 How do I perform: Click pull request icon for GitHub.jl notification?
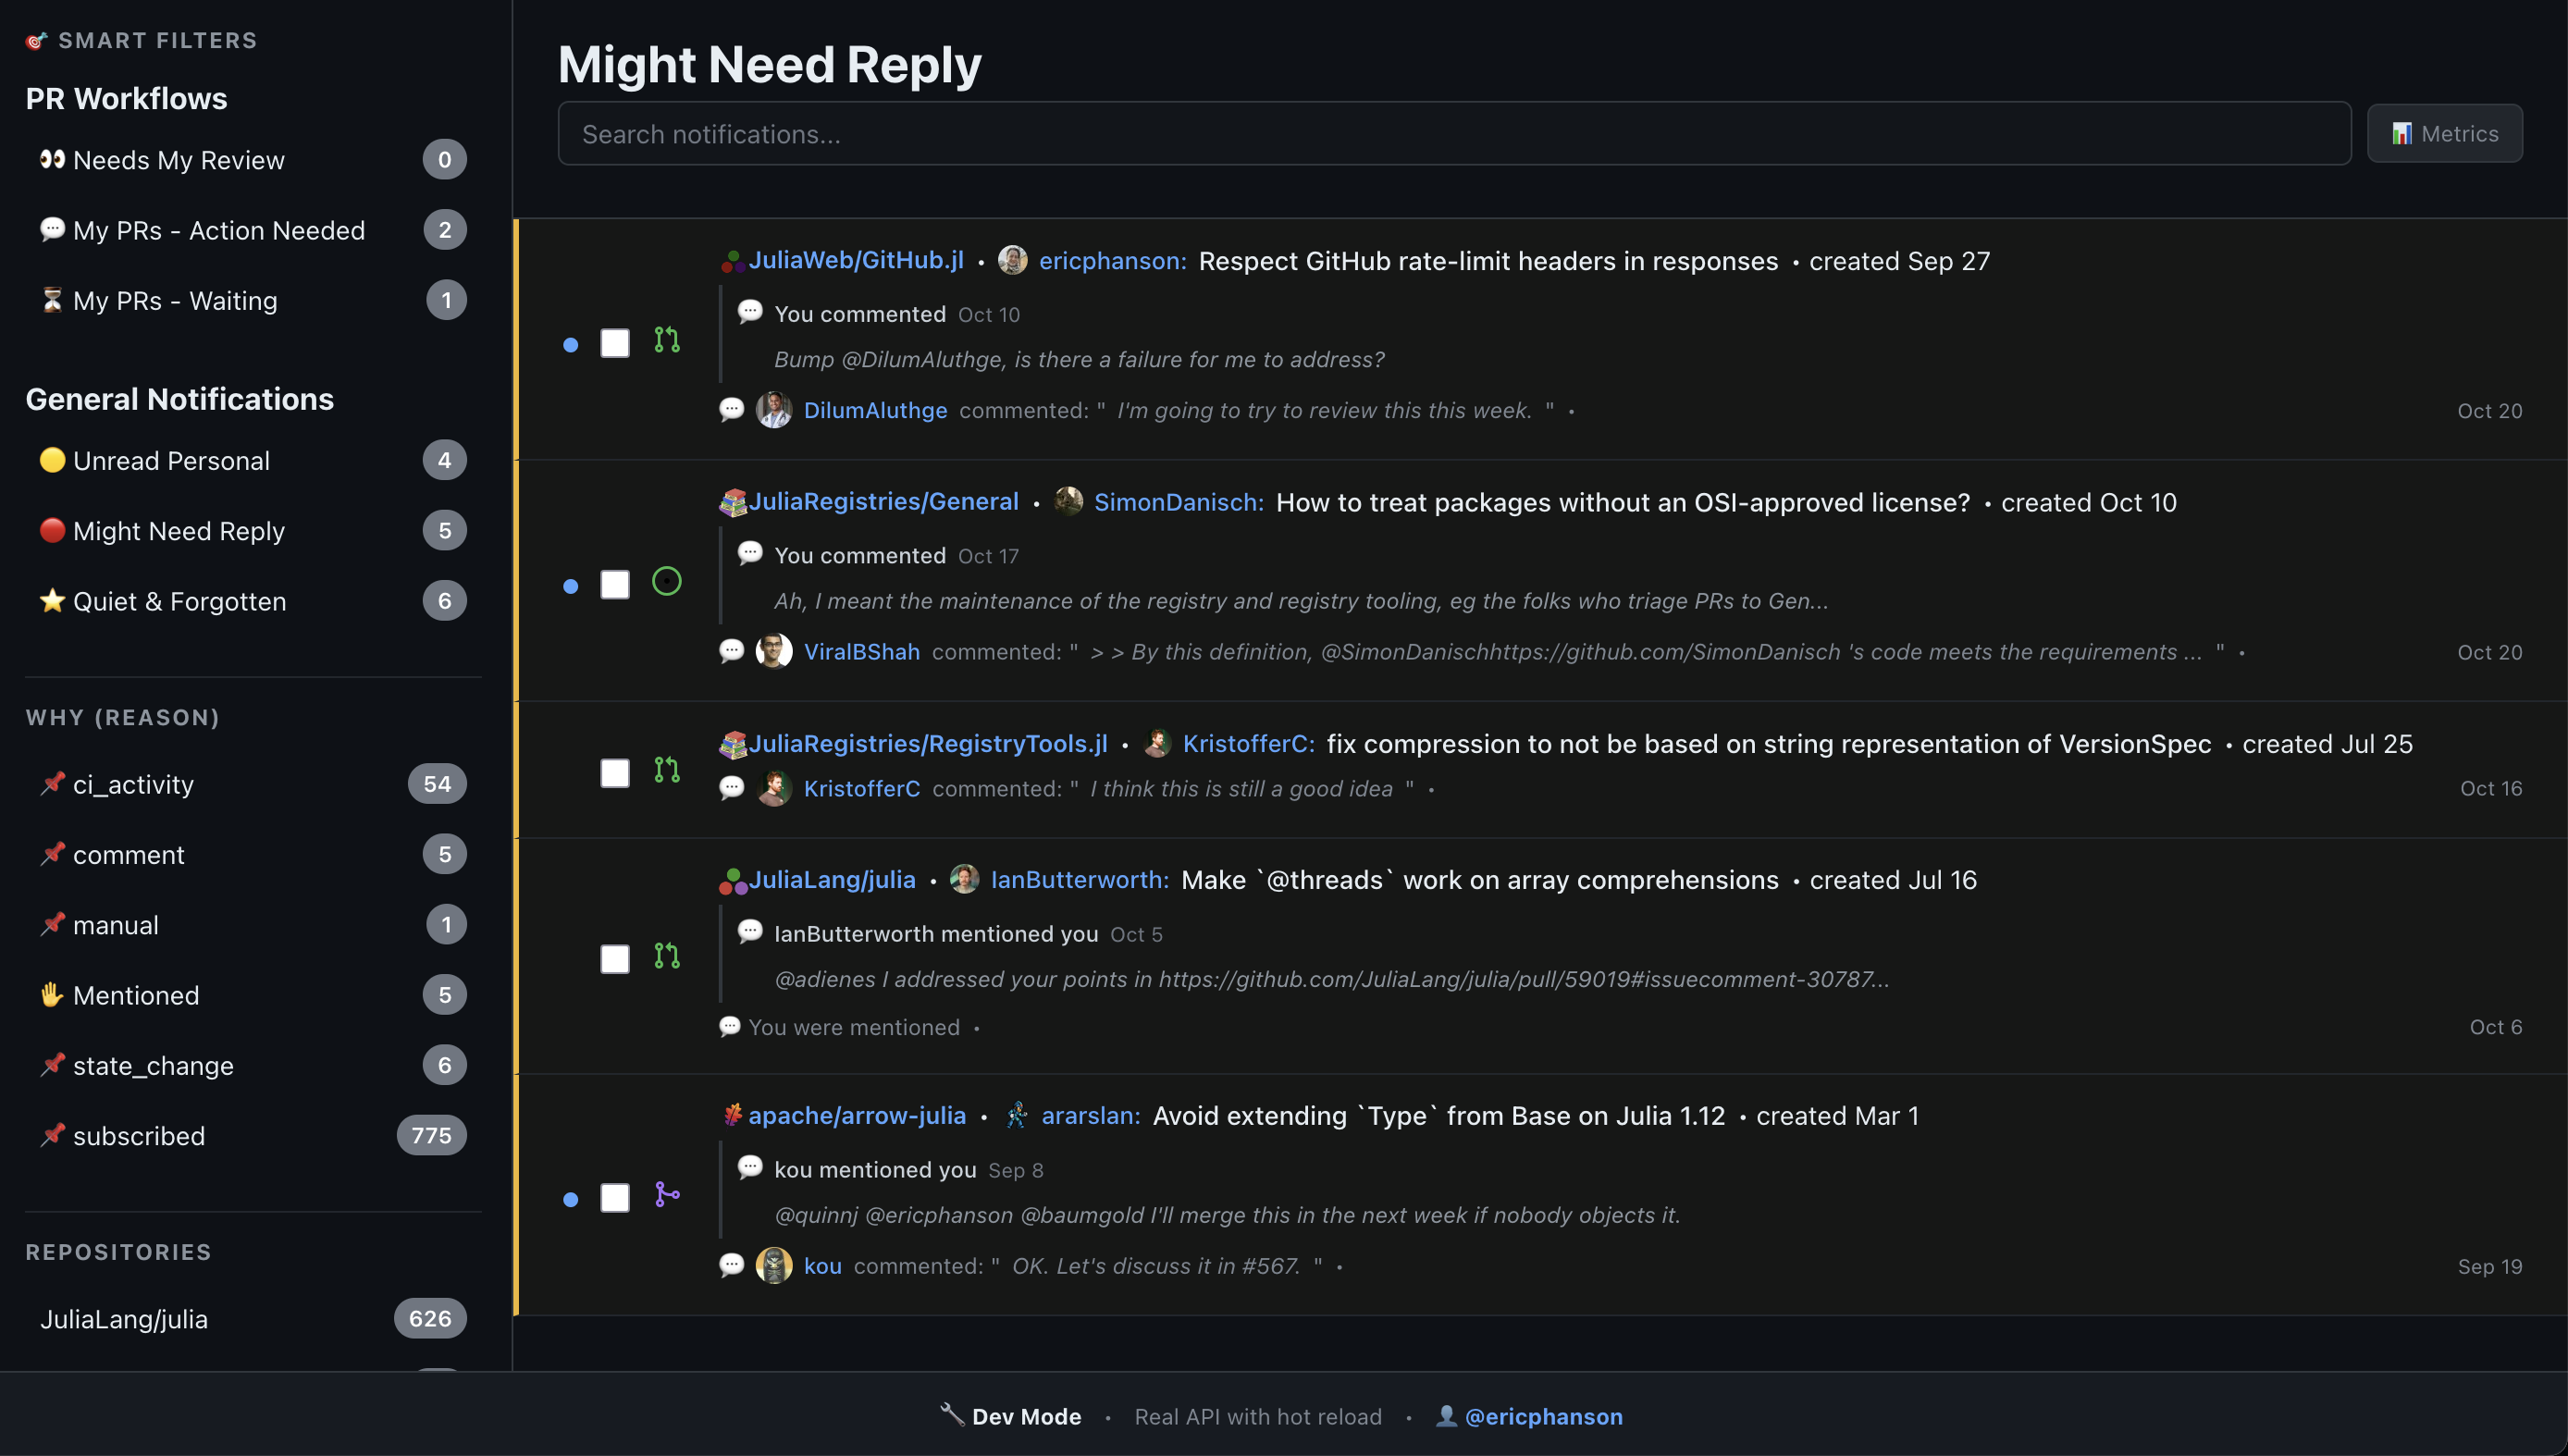(667, 341)
